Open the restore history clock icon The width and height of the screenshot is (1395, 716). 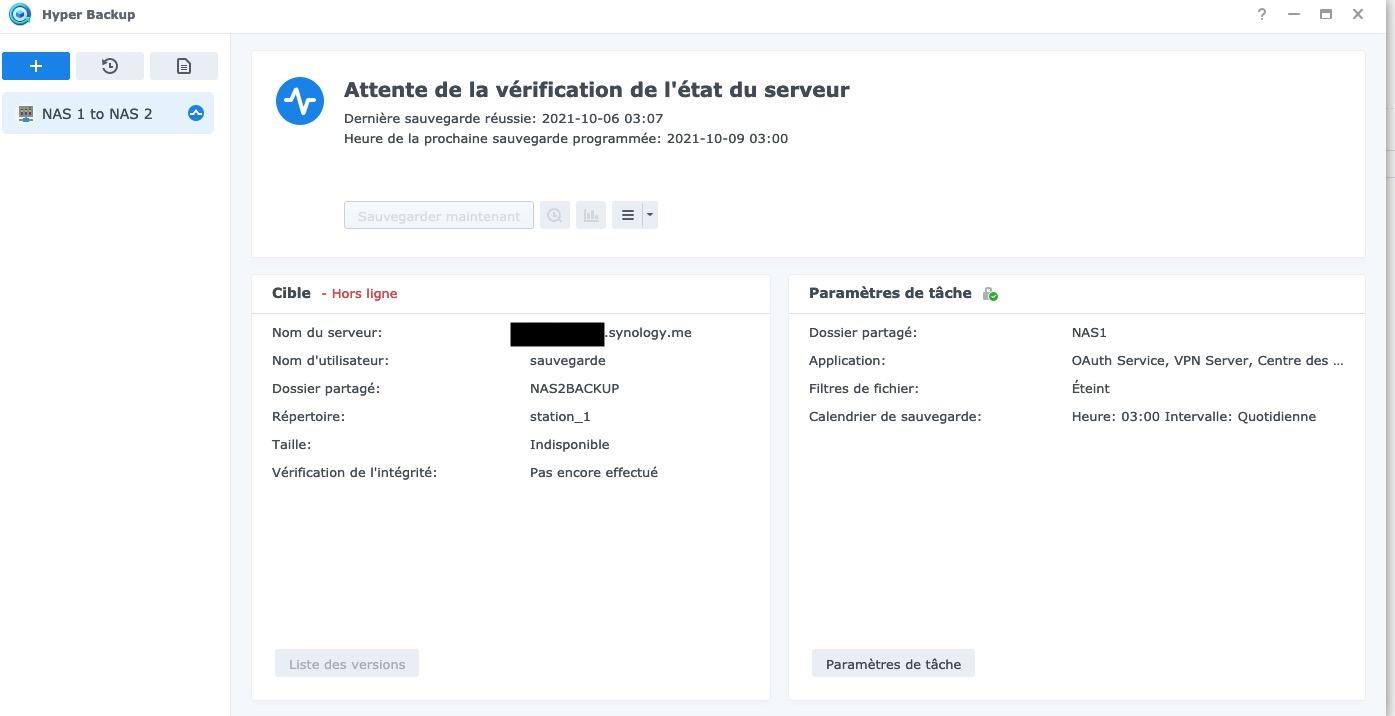[110, 66]
